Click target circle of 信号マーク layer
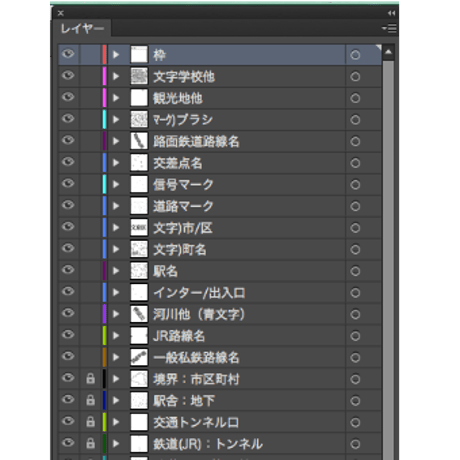Screen dimensions: 460x460 click(355, 185)
